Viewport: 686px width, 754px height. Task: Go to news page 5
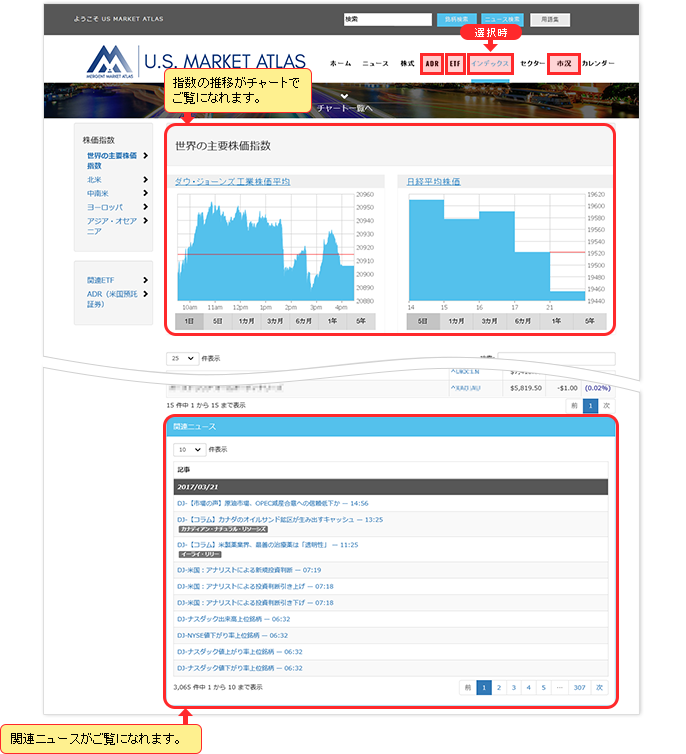point(544,688)
